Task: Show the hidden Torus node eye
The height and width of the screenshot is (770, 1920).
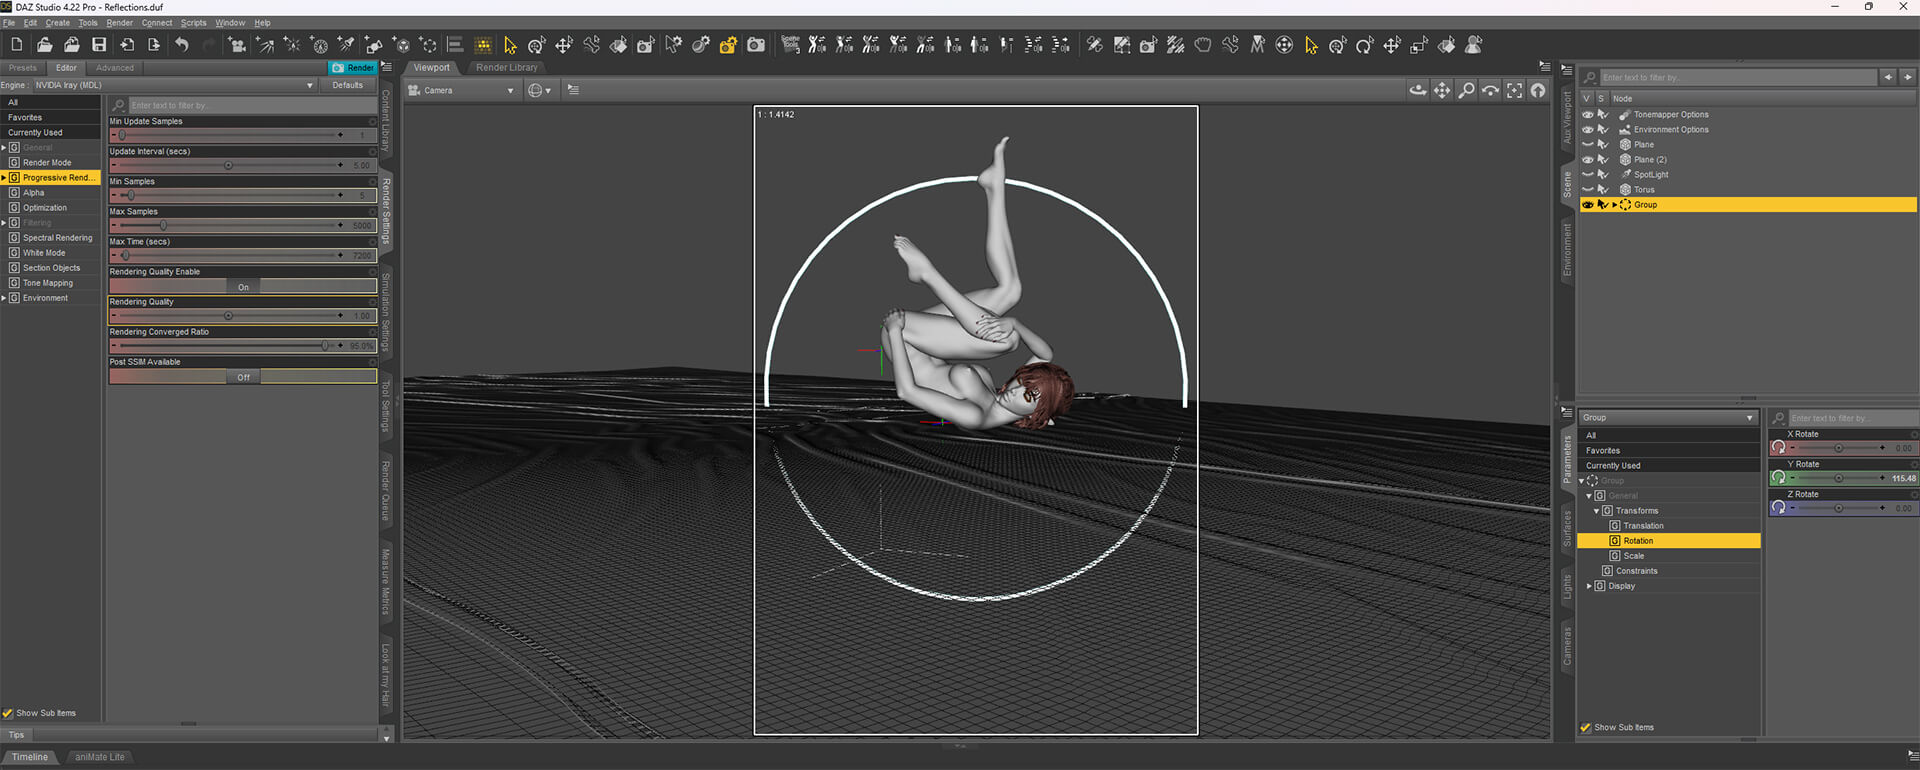Action: [1587, 190]
